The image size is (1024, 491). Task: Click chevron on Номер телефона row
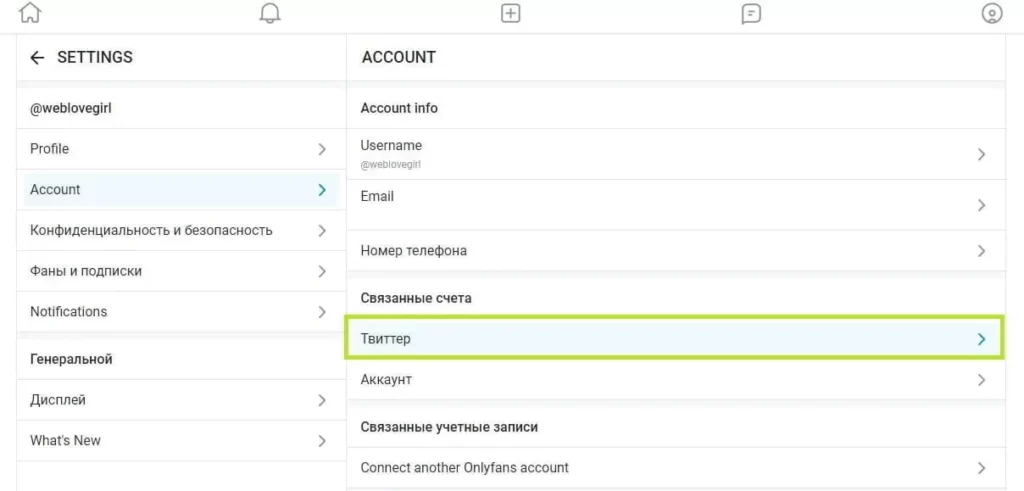coord(981,251)
